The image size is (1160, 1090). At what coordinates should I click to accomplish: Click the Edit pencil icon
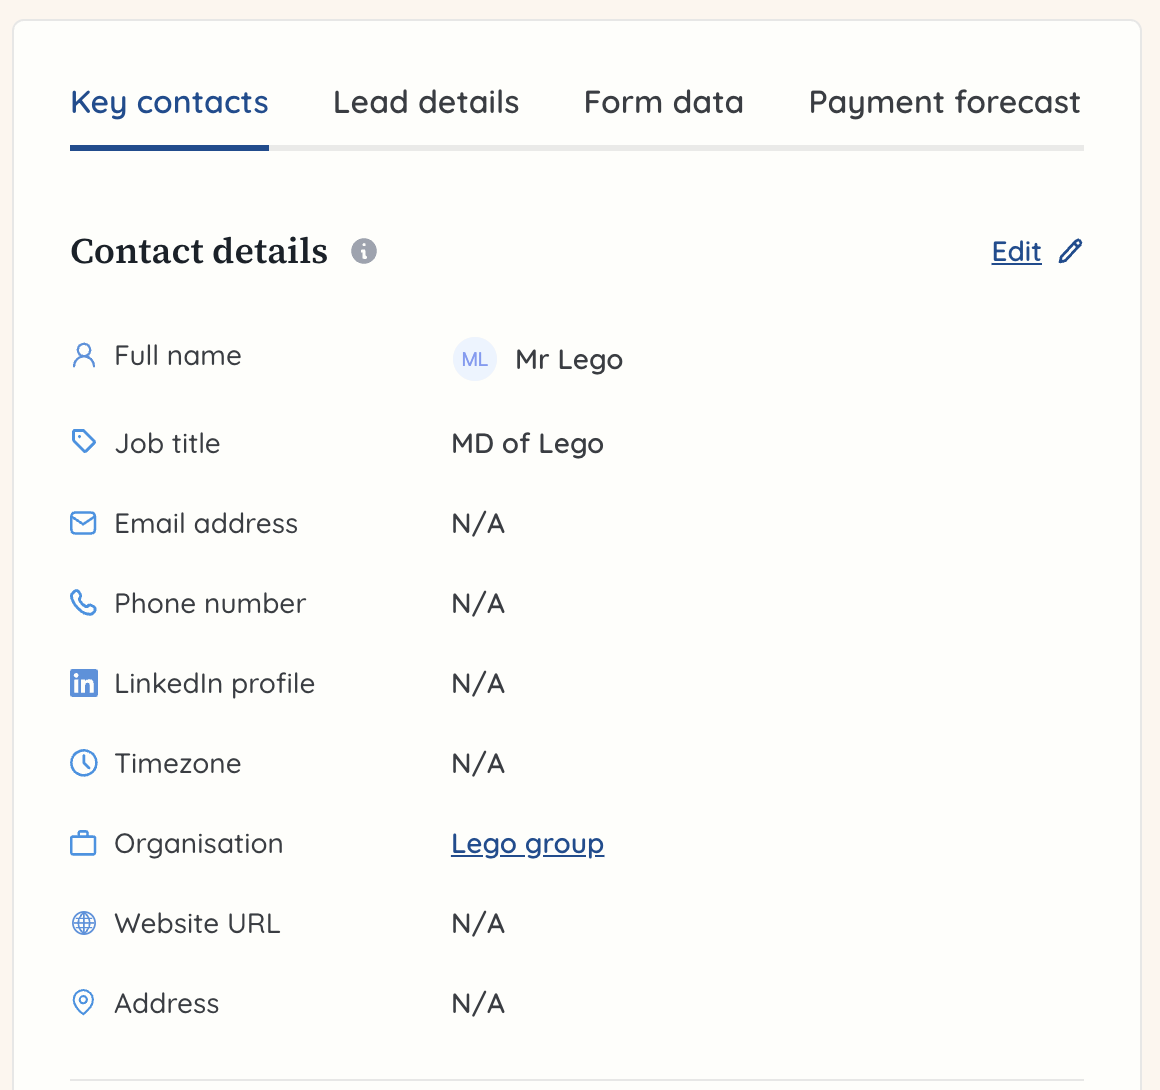[x=1071, y=251]
